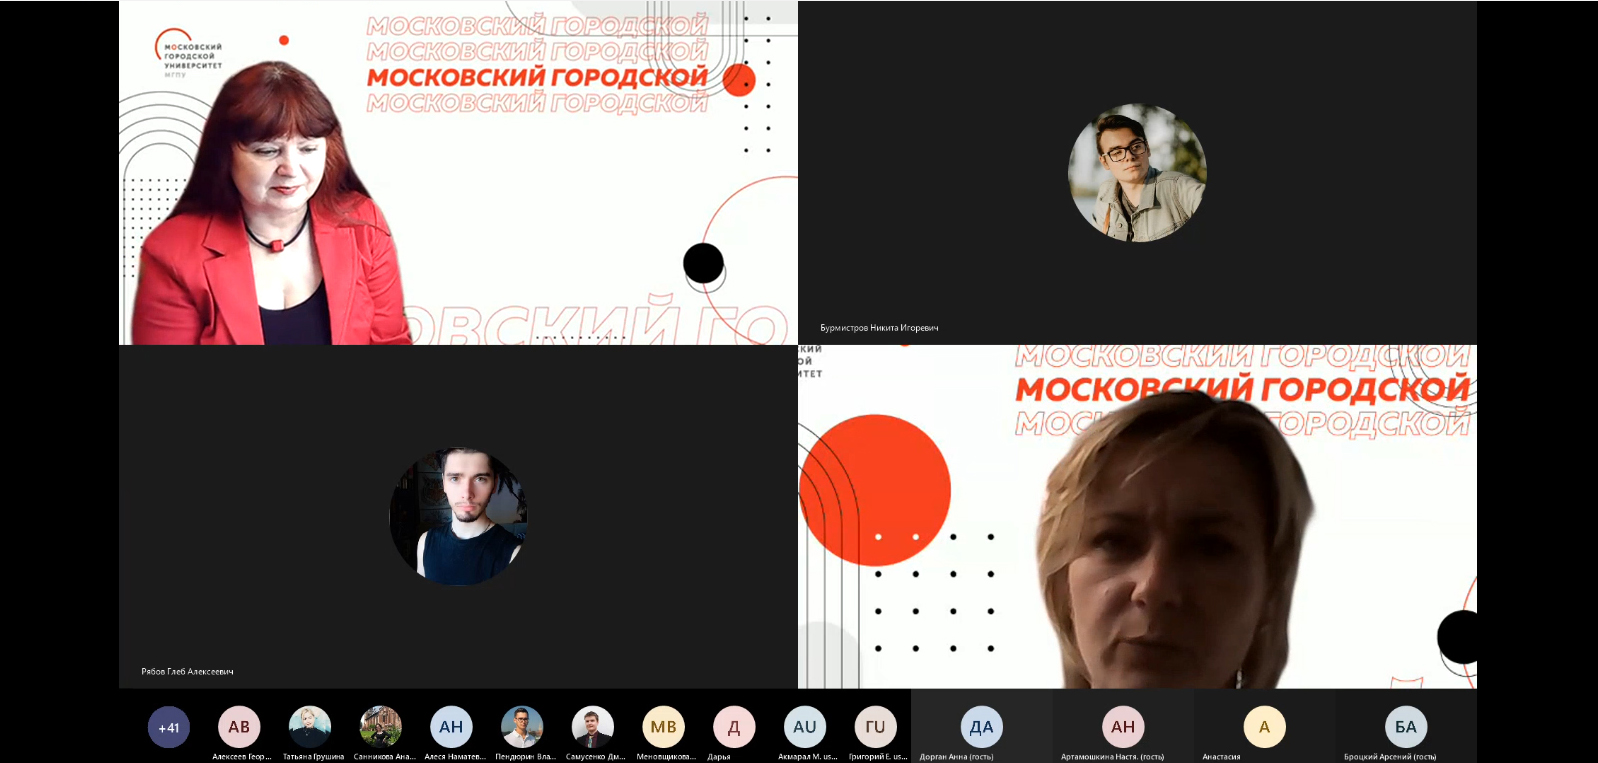
Task: Click the name label Рябов Глеб Алексеевич
Action: click(x=187, y=672)
